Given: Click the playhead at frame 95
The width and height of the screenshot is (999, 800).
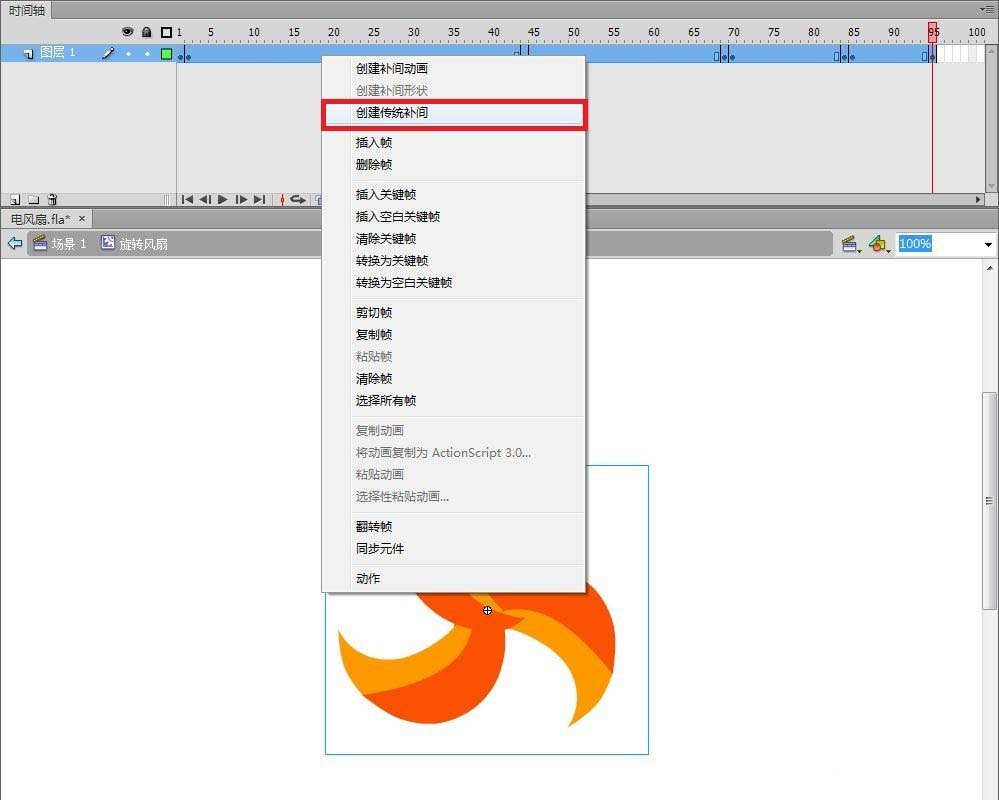Looking at the screenshot, I should pos(932,32).
